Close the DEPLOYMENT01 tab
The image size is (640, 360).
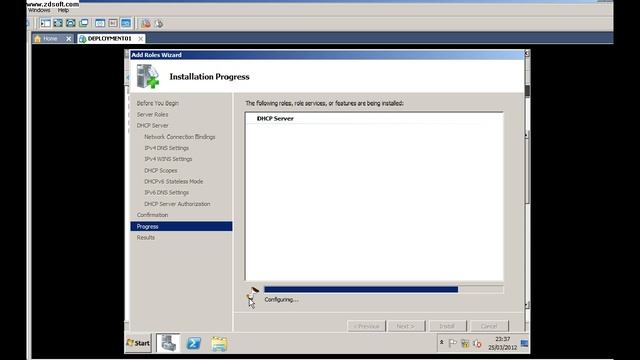click(x=140, y=39)
